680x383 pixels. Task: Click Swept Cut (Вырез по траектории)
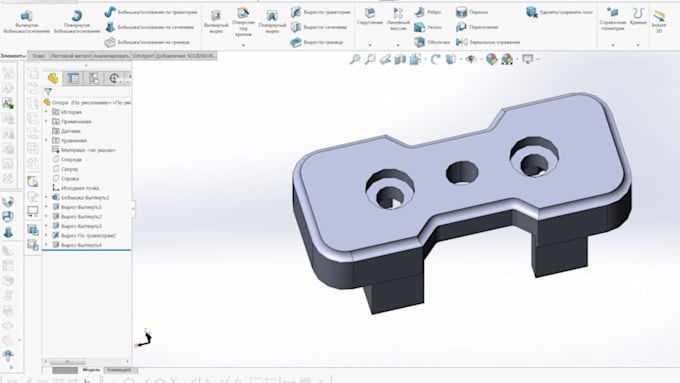coord(320,13)
